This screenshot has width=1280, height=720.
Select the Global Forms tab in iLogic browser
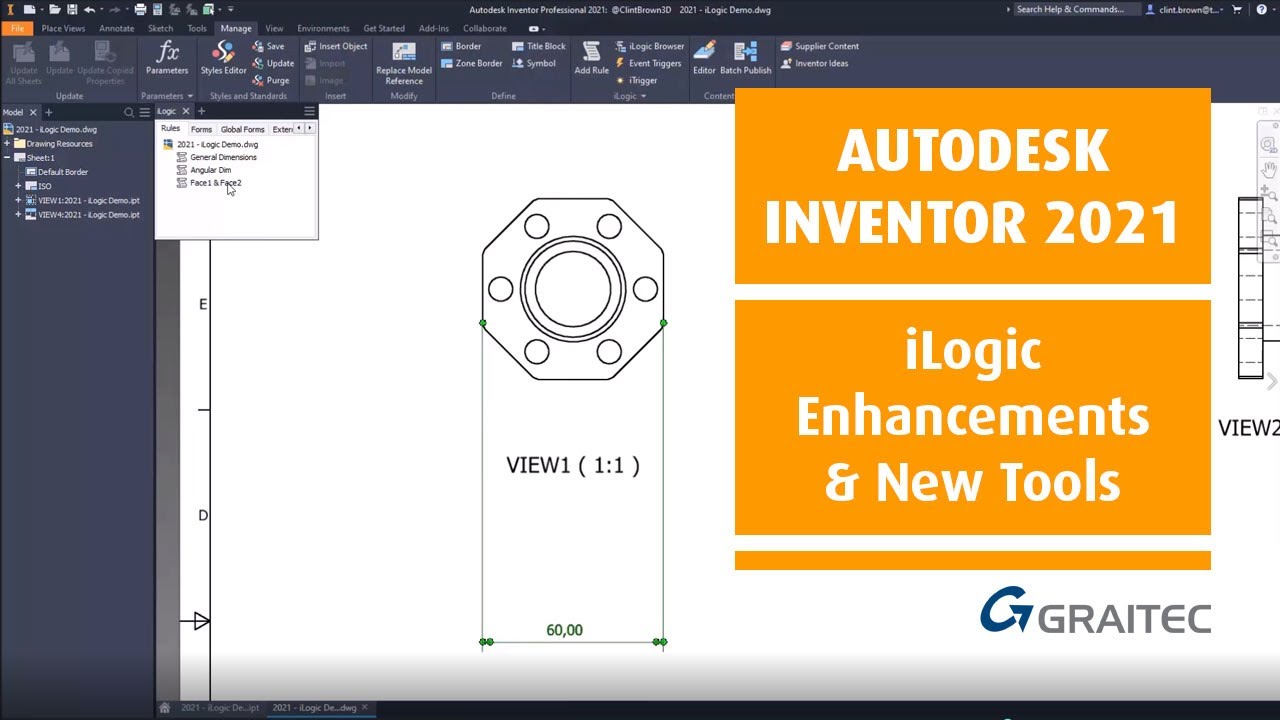click(x=243, y=129)
